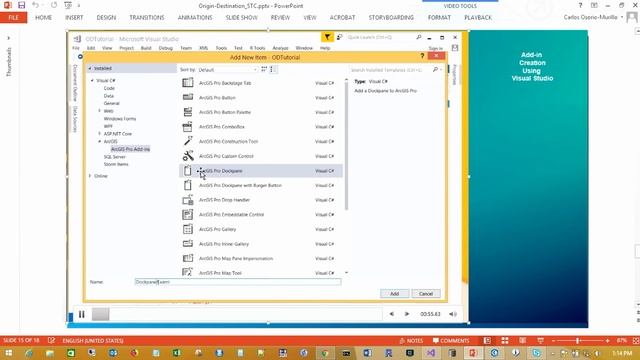Collapse the Installed section
Viewport: 640px width, 360px height.
90,68
